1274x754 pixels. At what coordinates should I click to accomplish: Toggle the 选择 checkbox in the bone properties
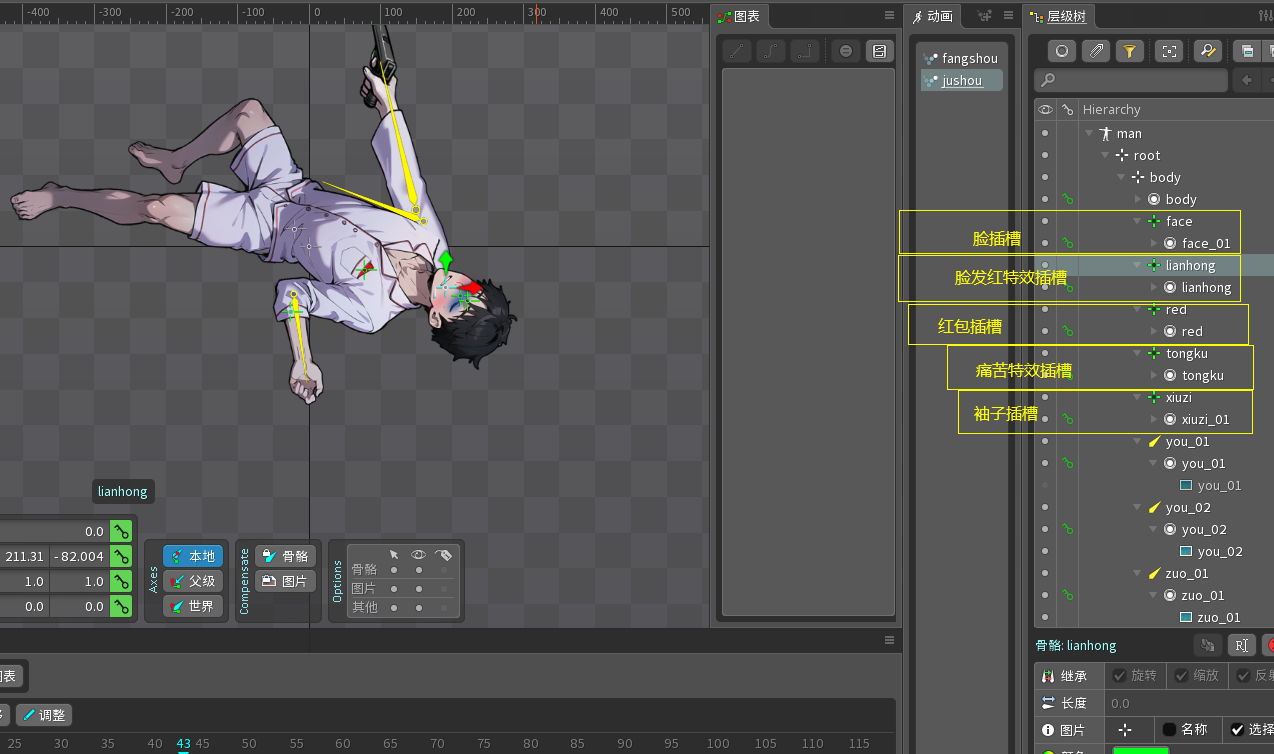1238,730
